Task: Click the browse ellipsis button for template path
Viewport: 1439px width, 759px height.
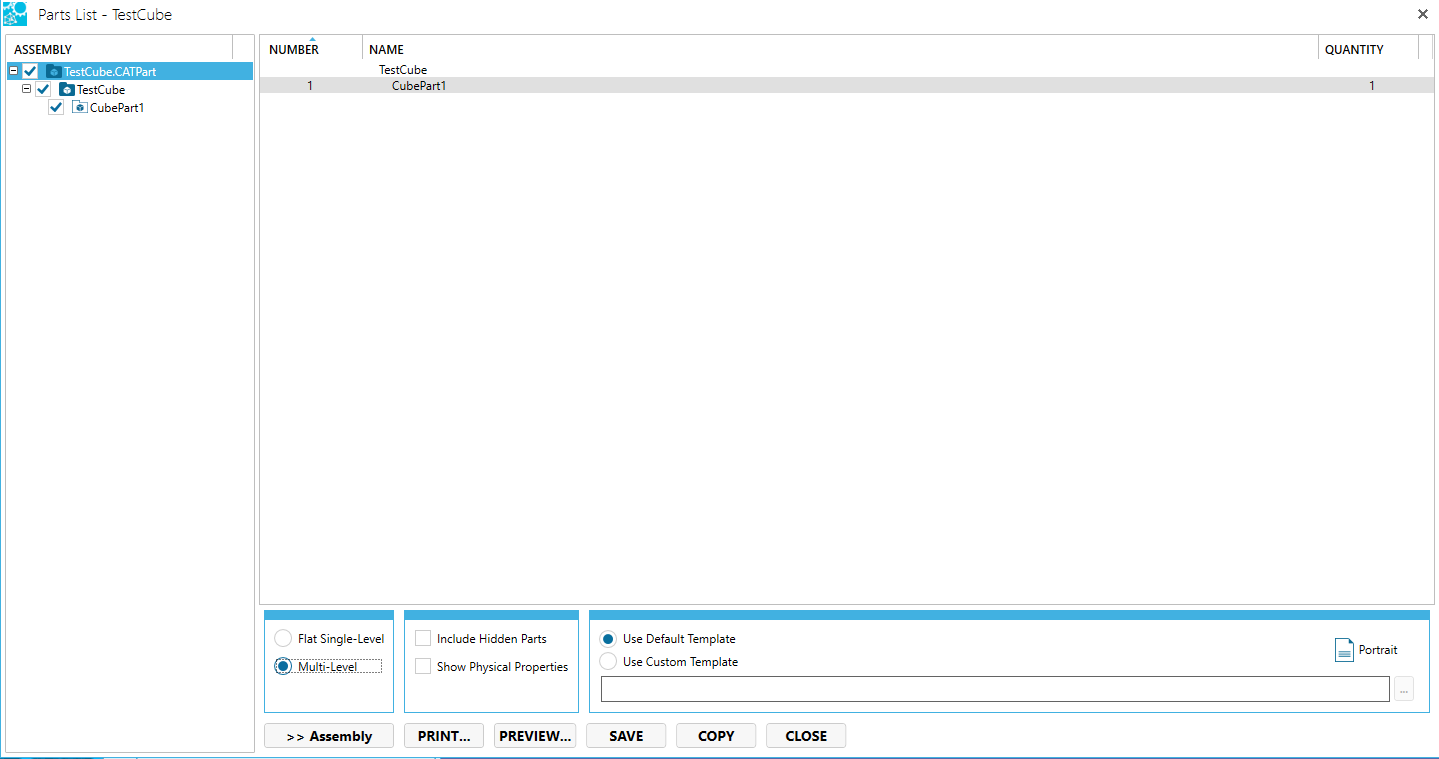Action: pyautogui.click(x=1404, y=689)
